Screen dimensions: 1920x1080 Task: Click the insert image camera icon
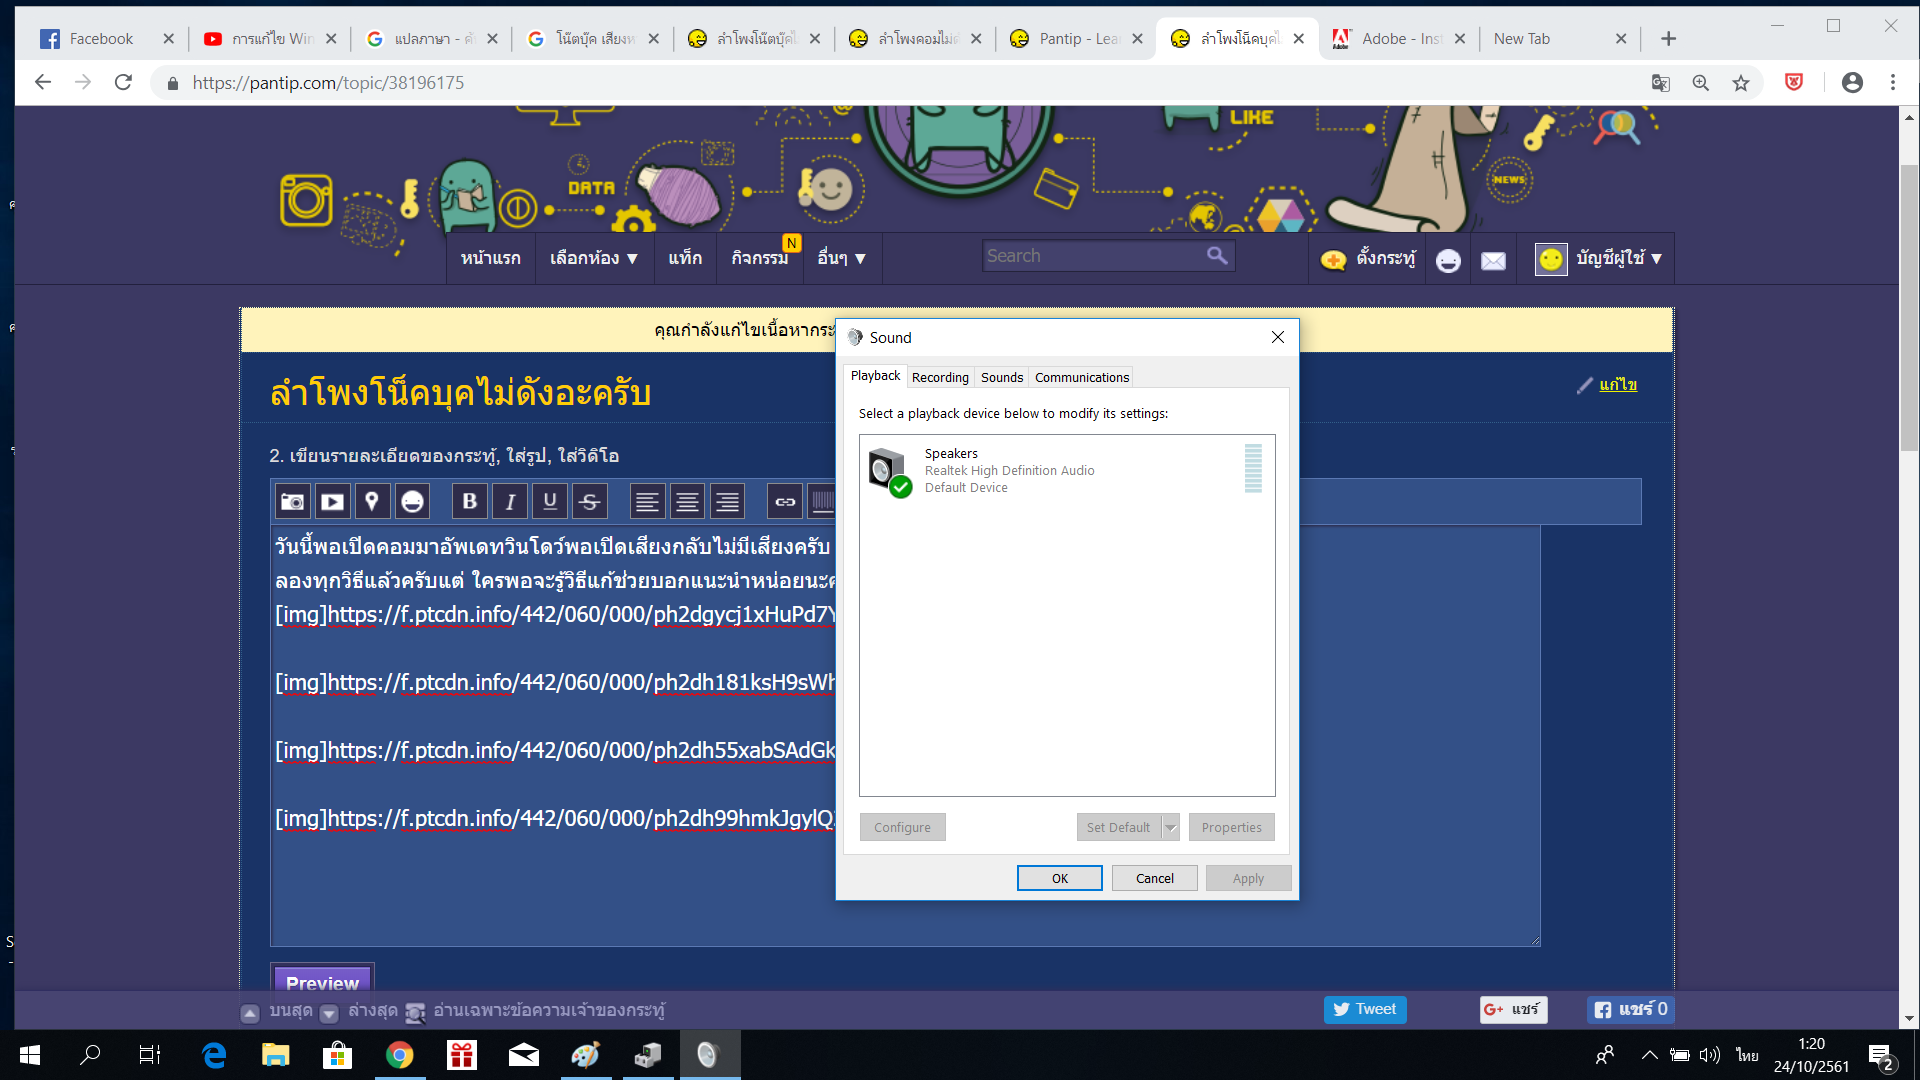pyautogui.click(x=292, y=501)
